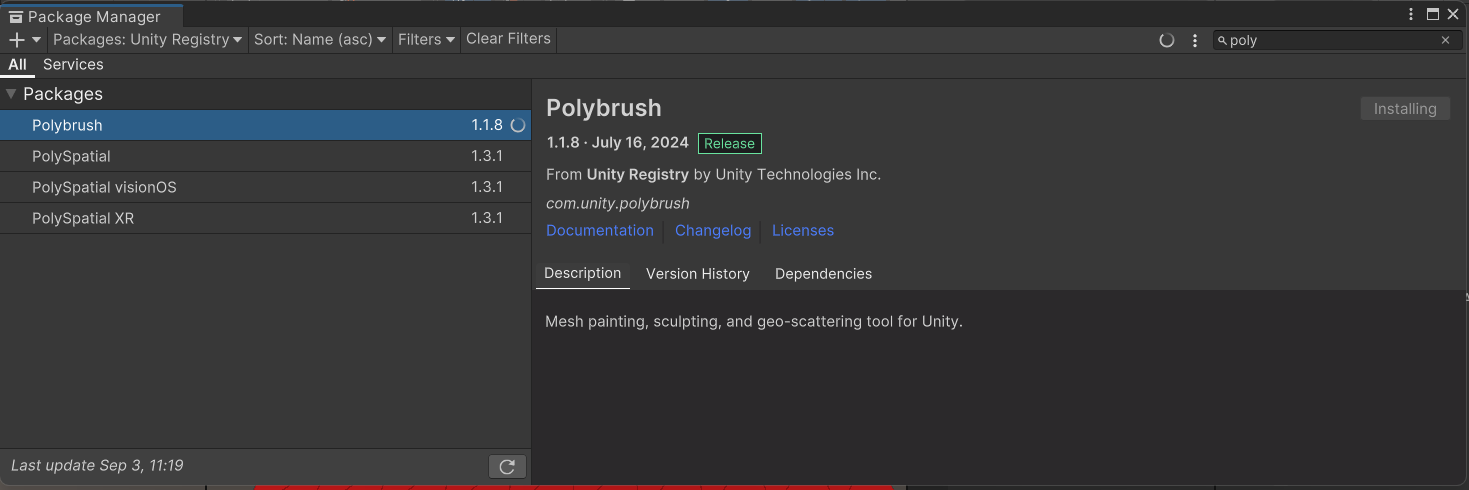
Task: Click the loading spinner in the toolbar
Action: click(x=1166, y=41)
